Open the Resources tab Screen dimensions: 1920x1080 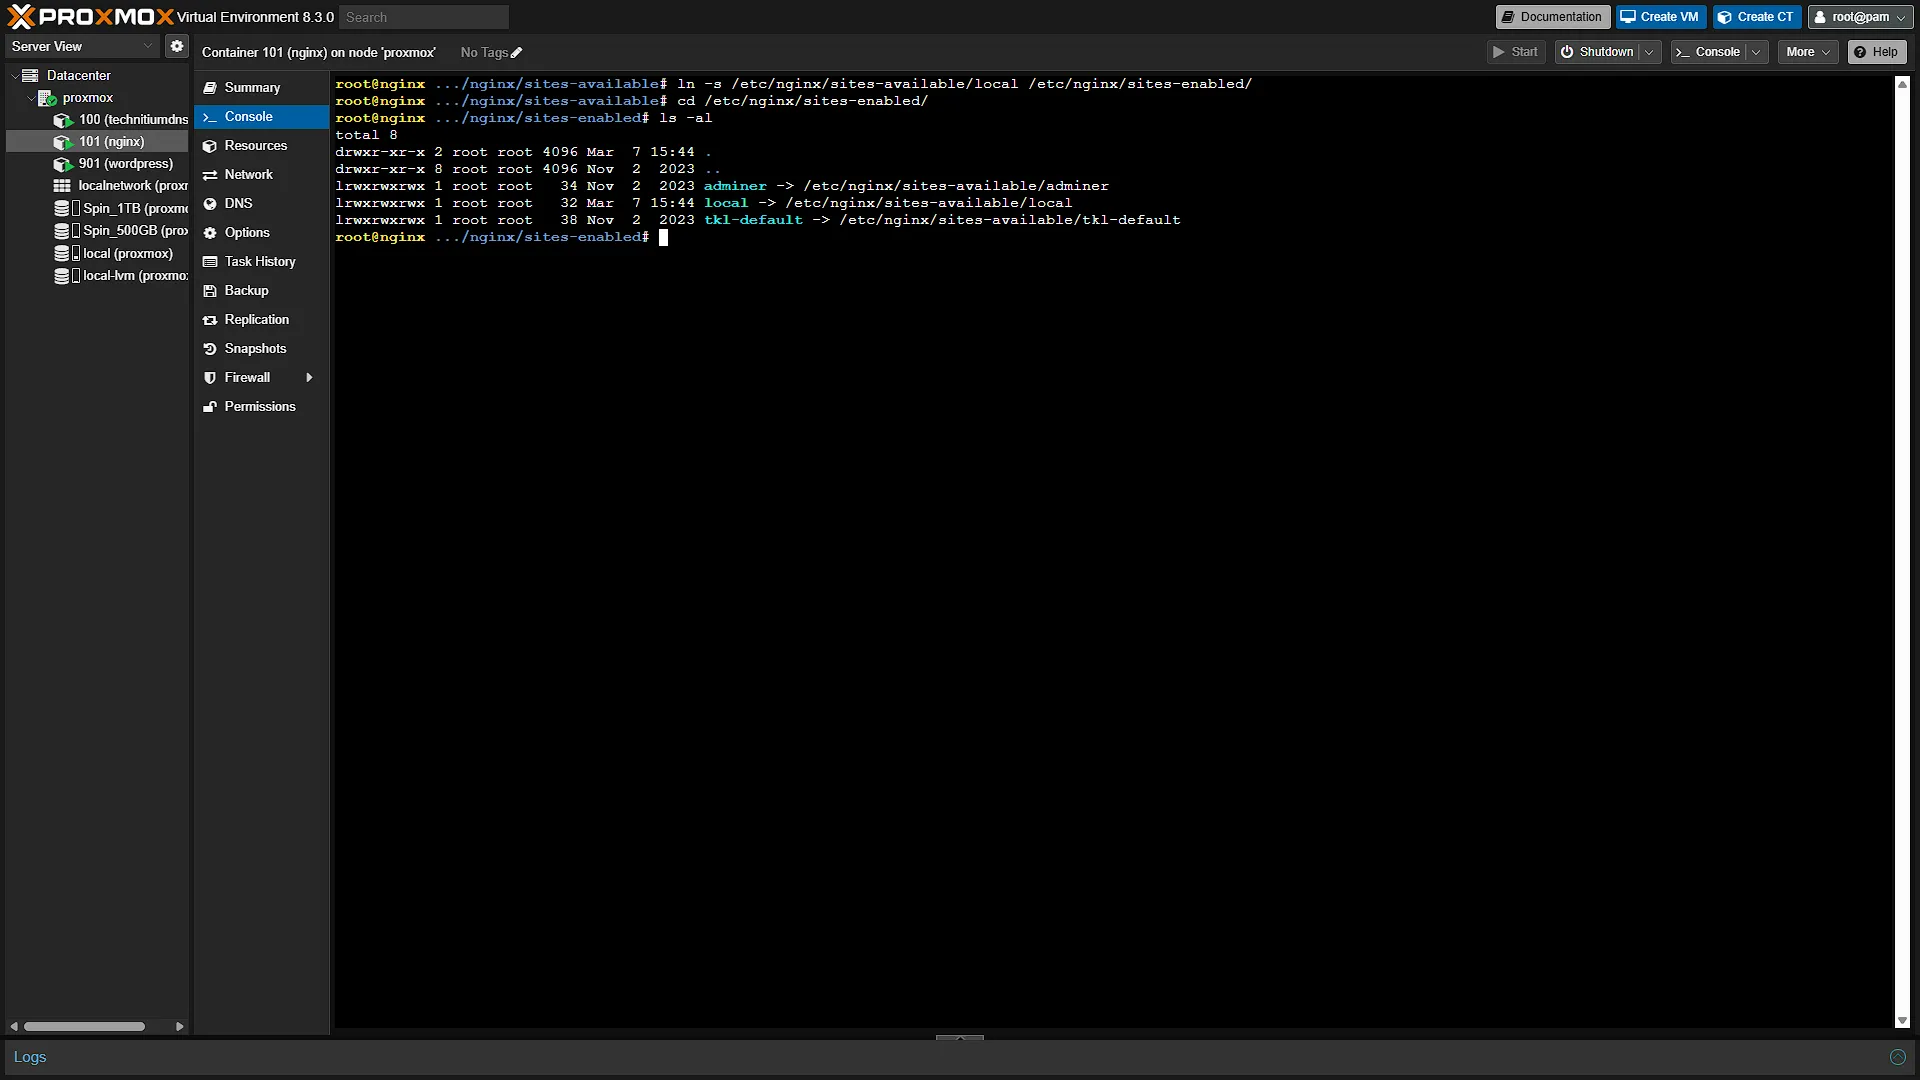pyautogui.click(x=262, y=146)
